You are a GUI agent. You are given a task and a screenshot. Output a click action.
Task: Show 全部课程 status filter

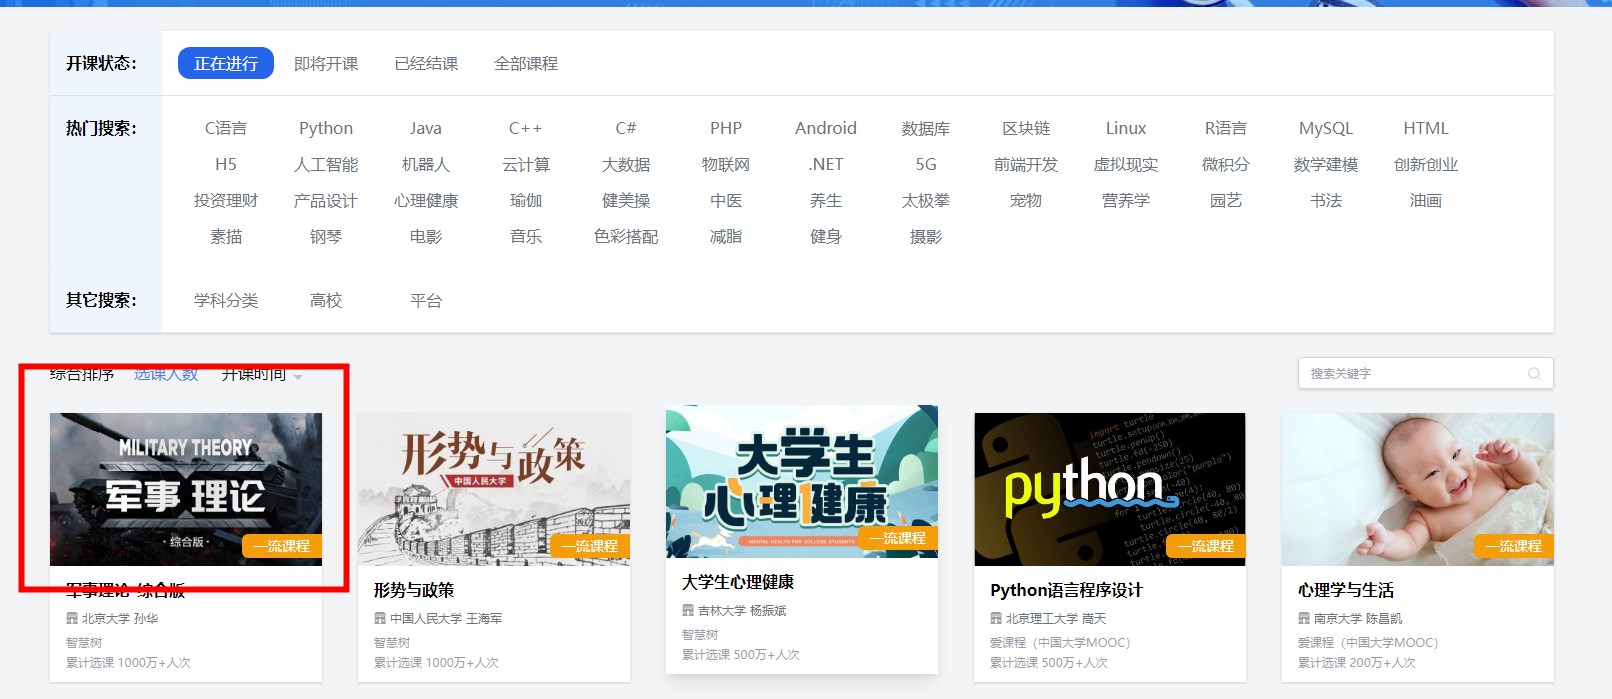[526, 64]
